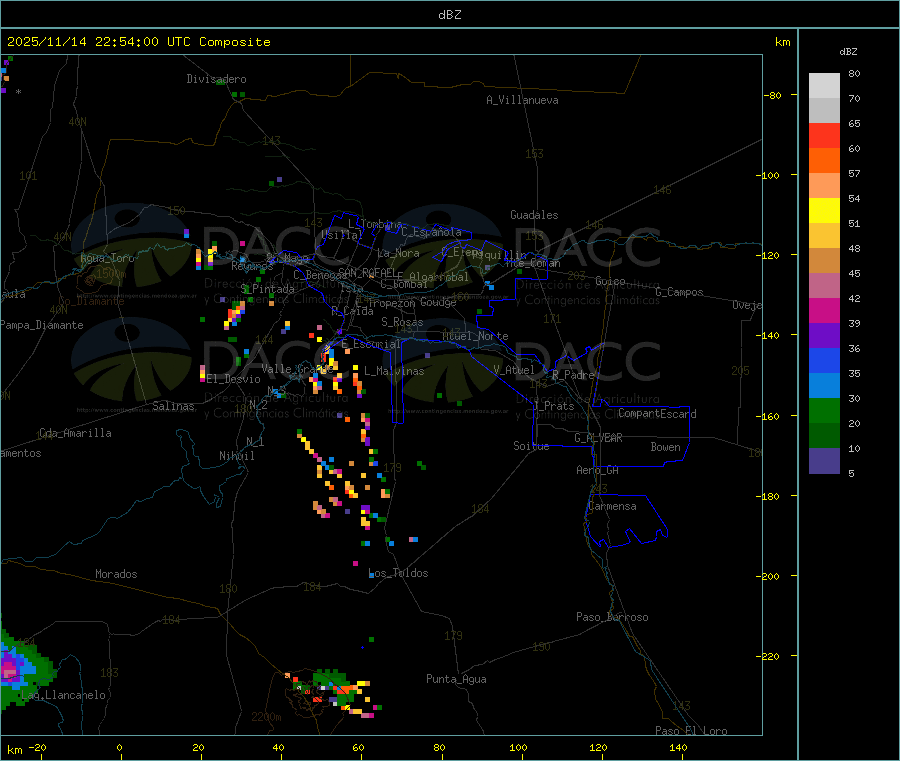Image resolution: width=900 pixels, height=761 pixels.
Task: Click the Pampa_Diamante map label
Action: [x=42, y=325]
